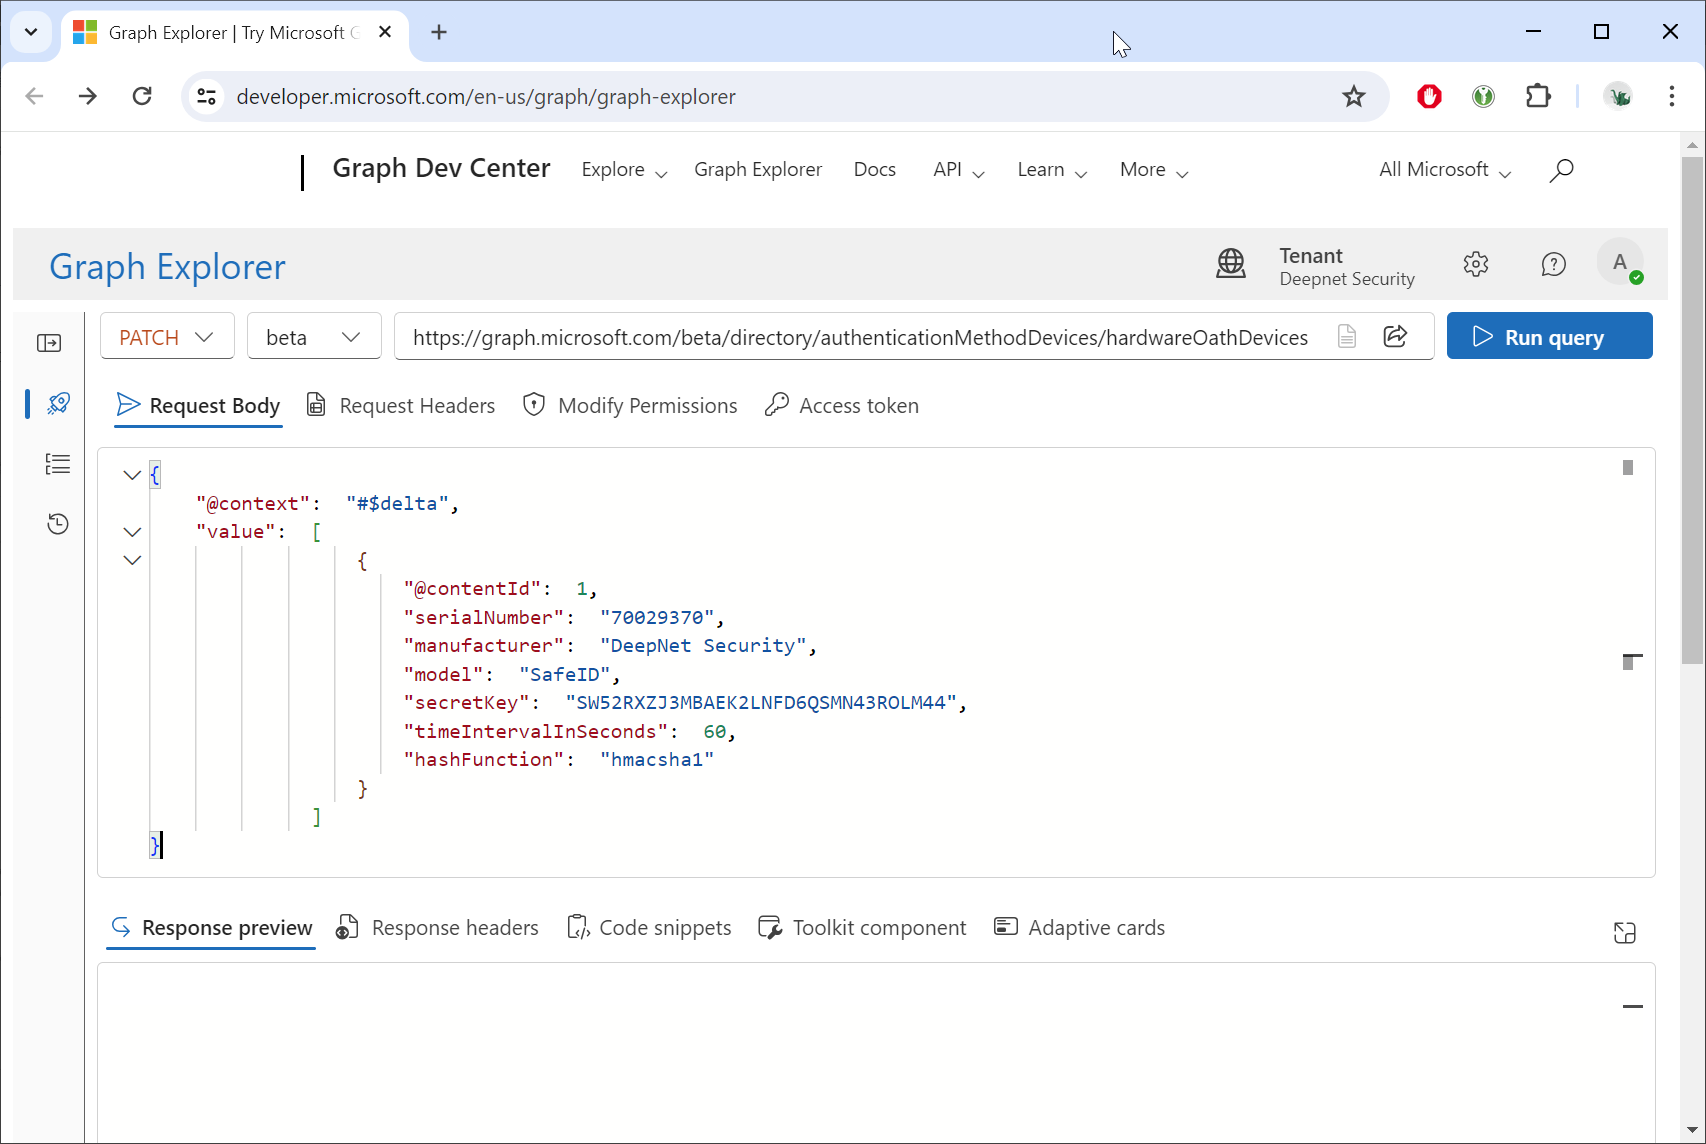This screenshot has height=1144, width=1706.
Task: Open the settings gear icon
Action: [x=1476, y=264]
